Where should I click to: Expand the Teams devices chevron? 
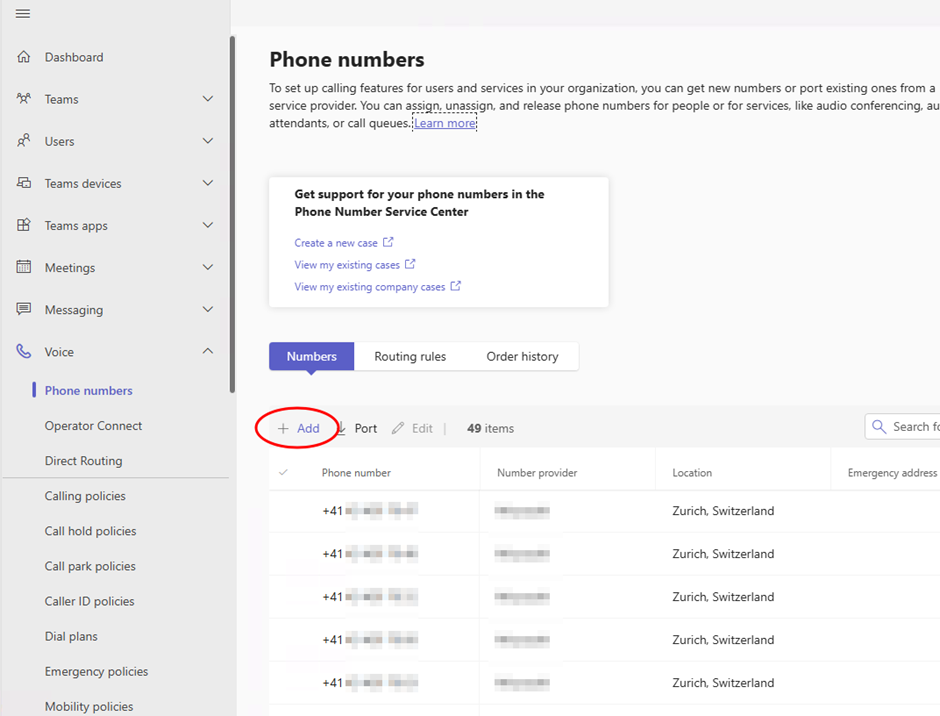coord(207,183)
